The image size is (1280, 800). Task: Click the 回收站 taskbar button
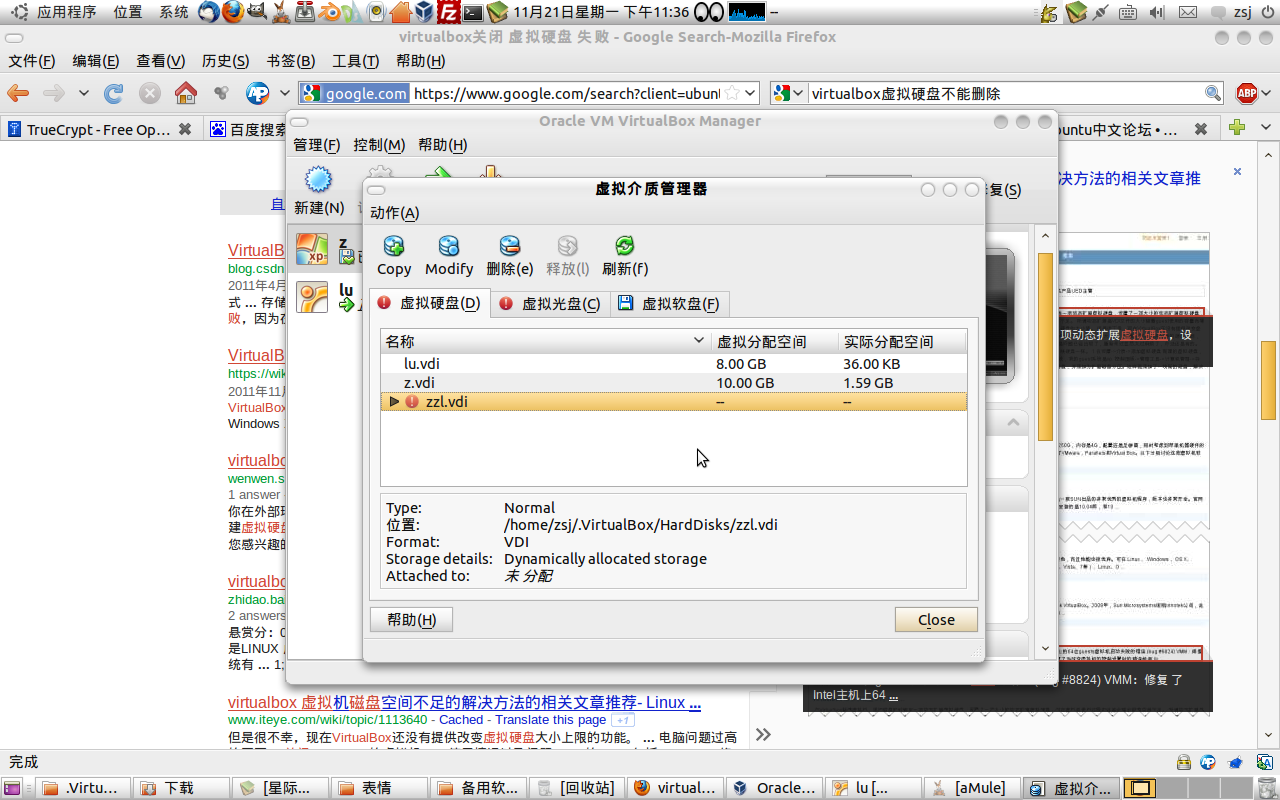click(x=577, y=788)
